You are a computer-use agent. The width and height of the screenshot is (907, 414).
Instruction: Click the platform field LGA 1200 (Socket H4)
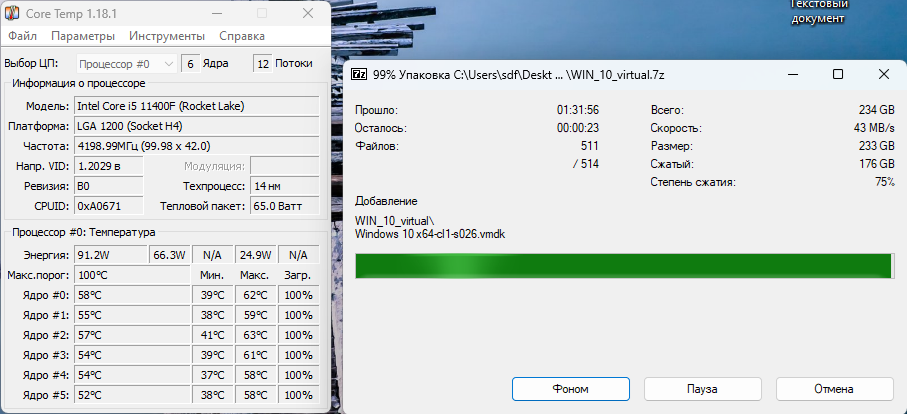click(197, 126)
